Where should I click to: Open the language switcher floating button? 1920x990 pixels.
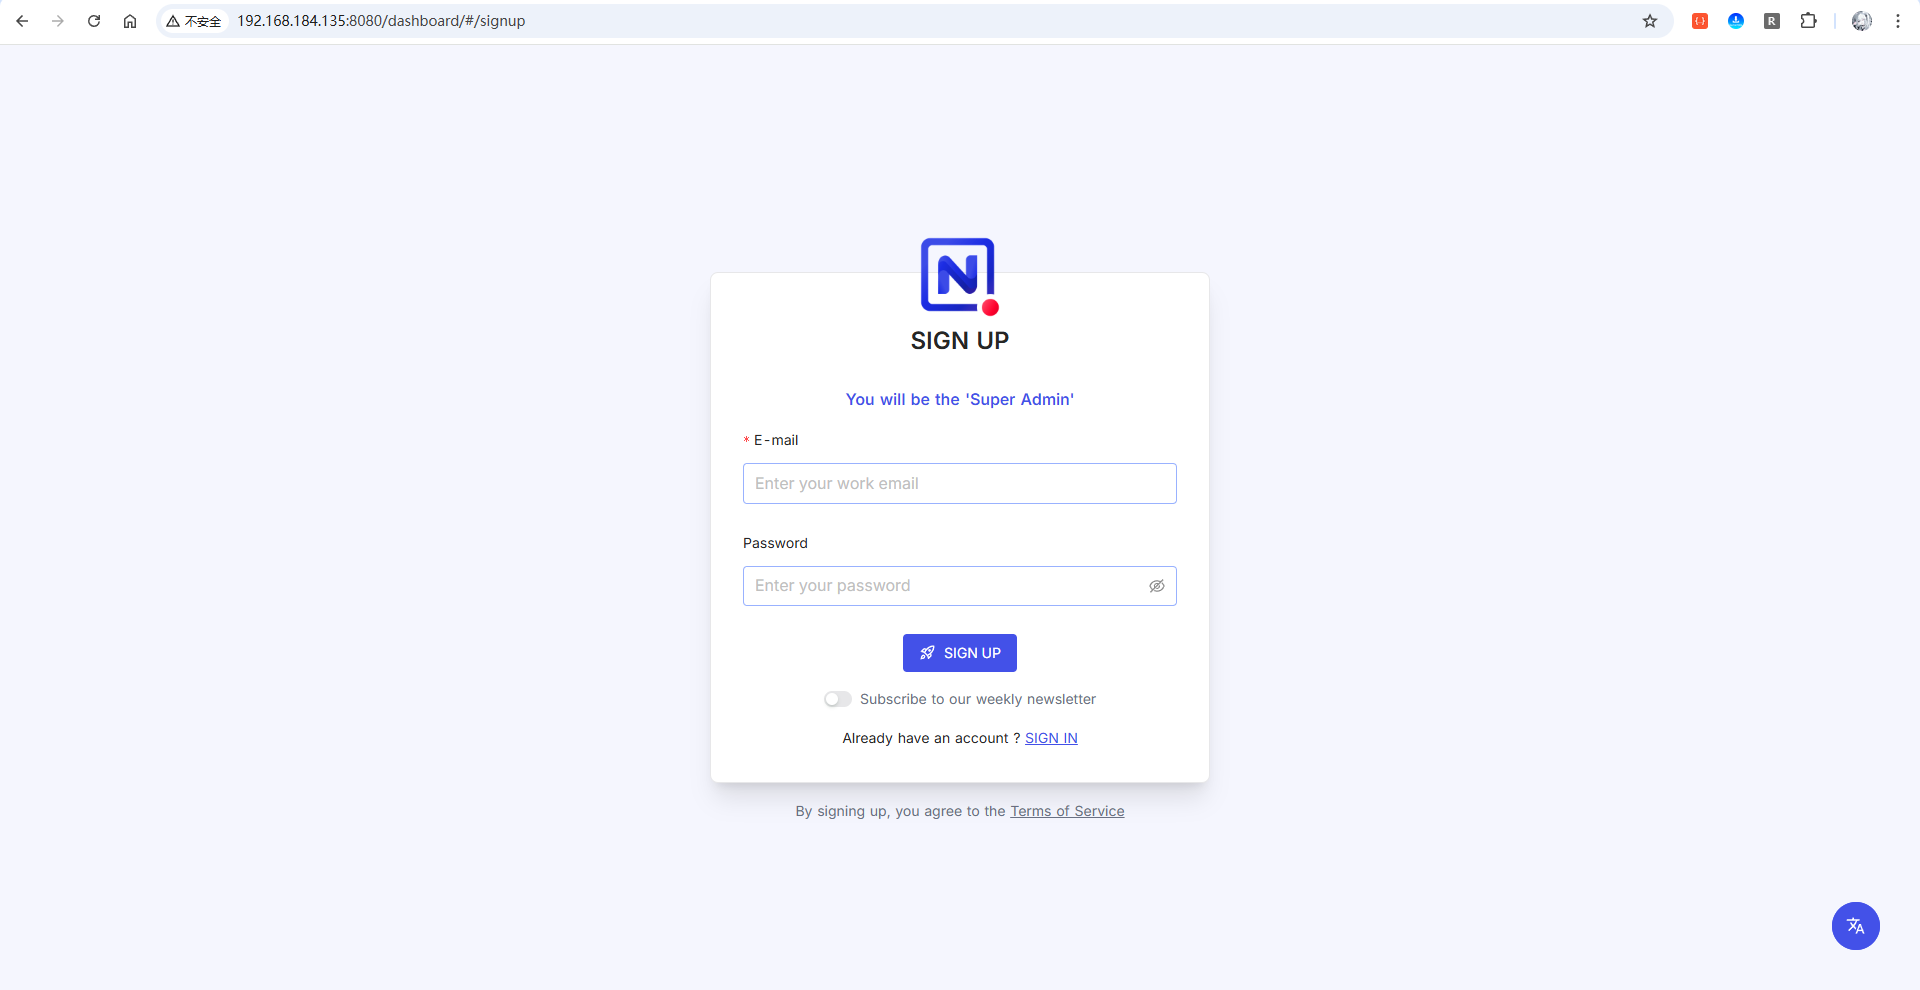[x=1855, y=926]
